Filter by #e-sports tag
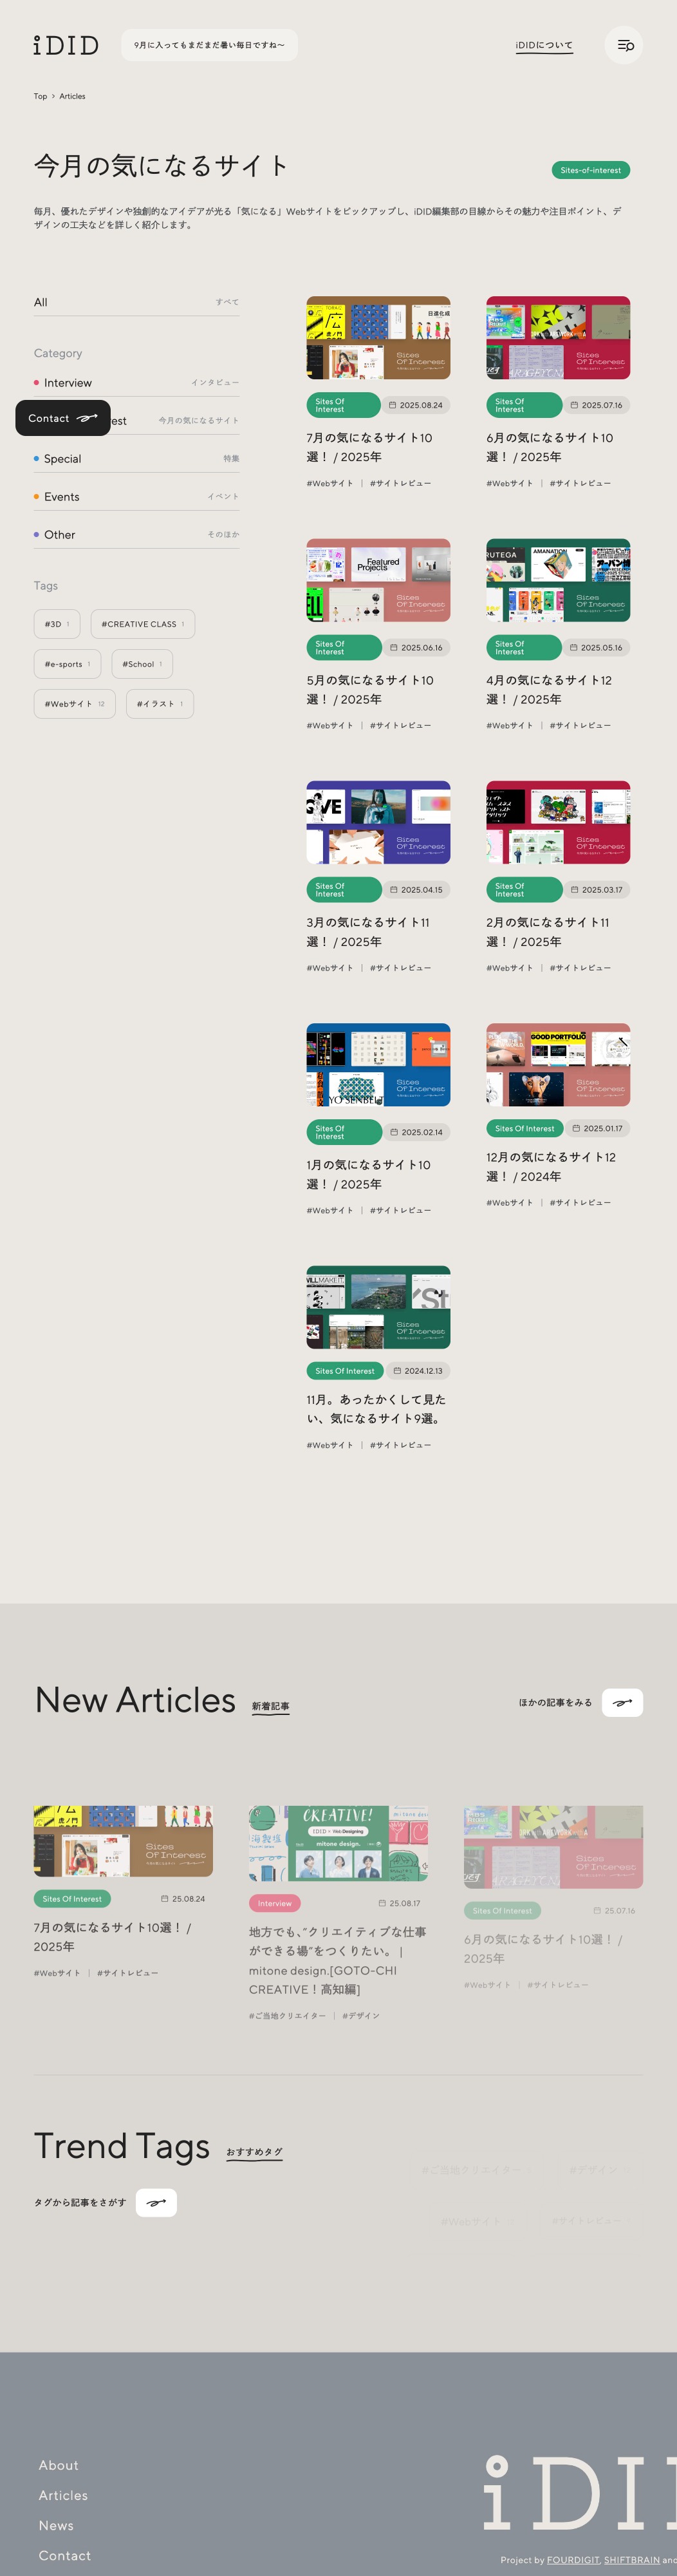Screen dimensions: 677x2576 point(67,664)
